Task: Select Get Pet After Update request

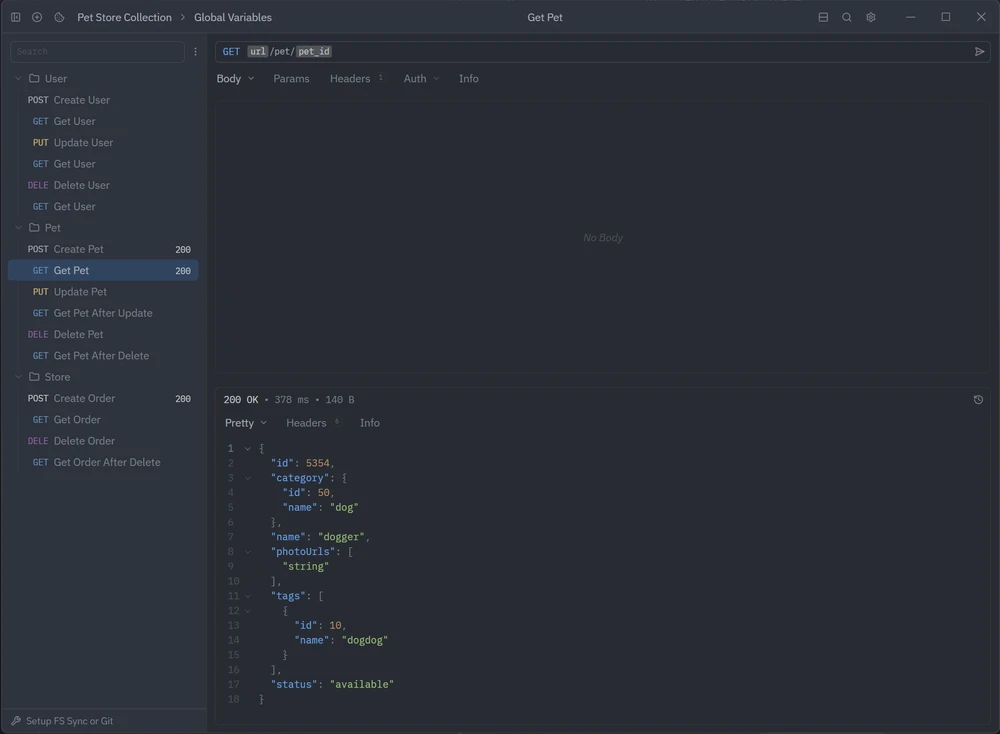Action: click(103, 313)
